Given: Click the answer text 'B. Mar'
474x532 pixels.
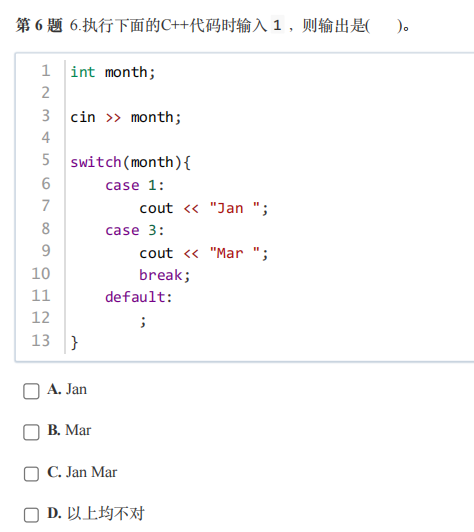Looking at the screenshot, I should click(69, 430).
